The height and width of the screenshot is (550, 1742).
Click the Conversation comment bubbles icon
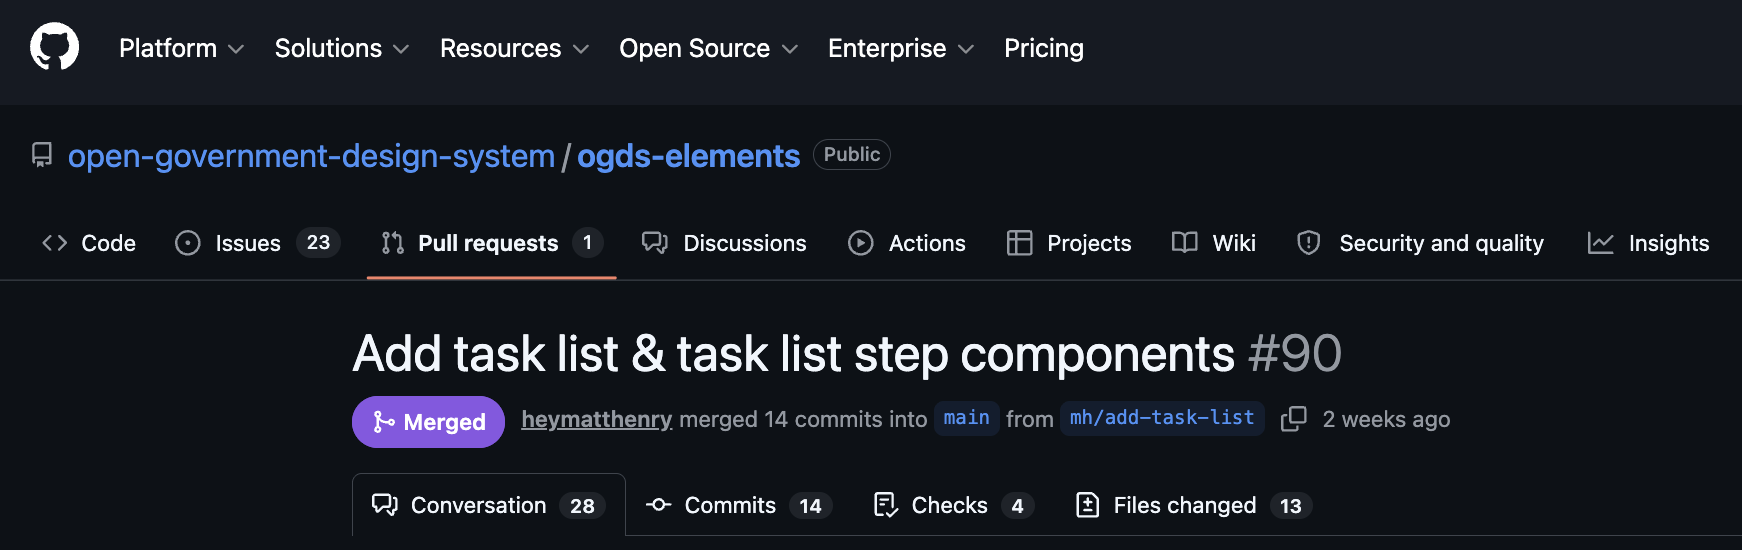385,505
